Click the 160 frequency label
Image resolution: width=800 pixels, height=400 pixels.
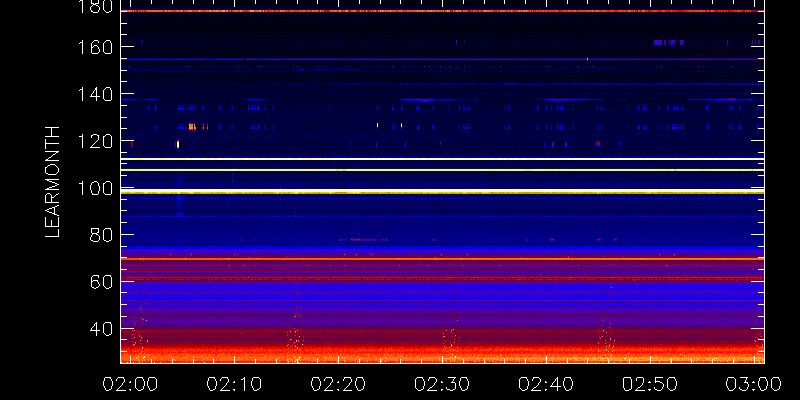click(x=96, y=47)
